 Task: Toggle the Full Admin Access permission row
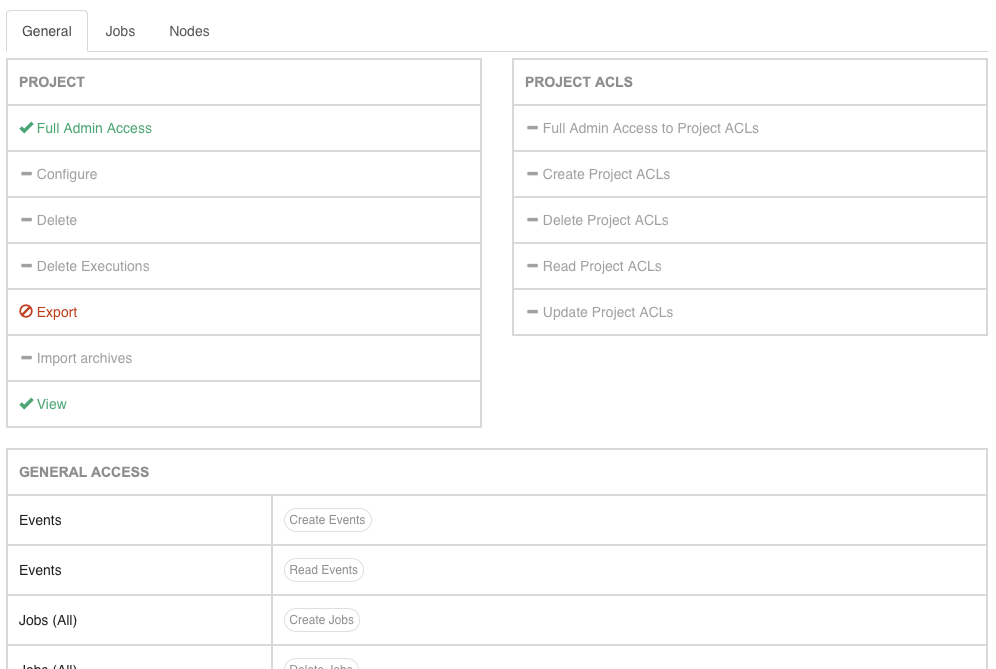coord(244,128)
